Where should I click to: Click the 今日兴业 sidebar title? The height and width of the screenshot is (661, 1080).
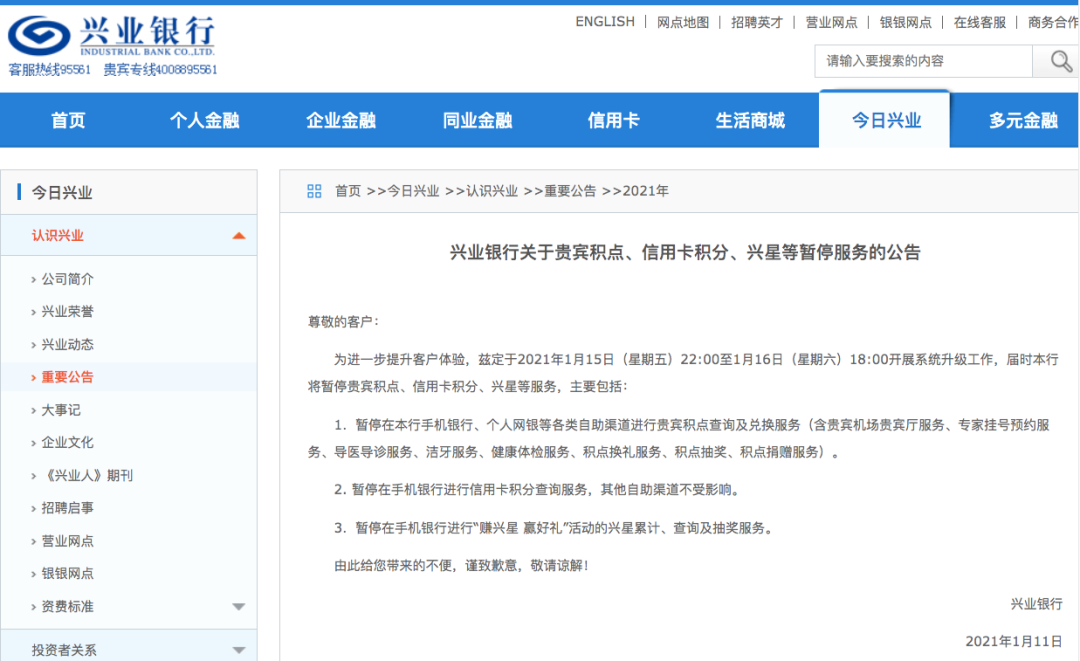tap(61, 192)
